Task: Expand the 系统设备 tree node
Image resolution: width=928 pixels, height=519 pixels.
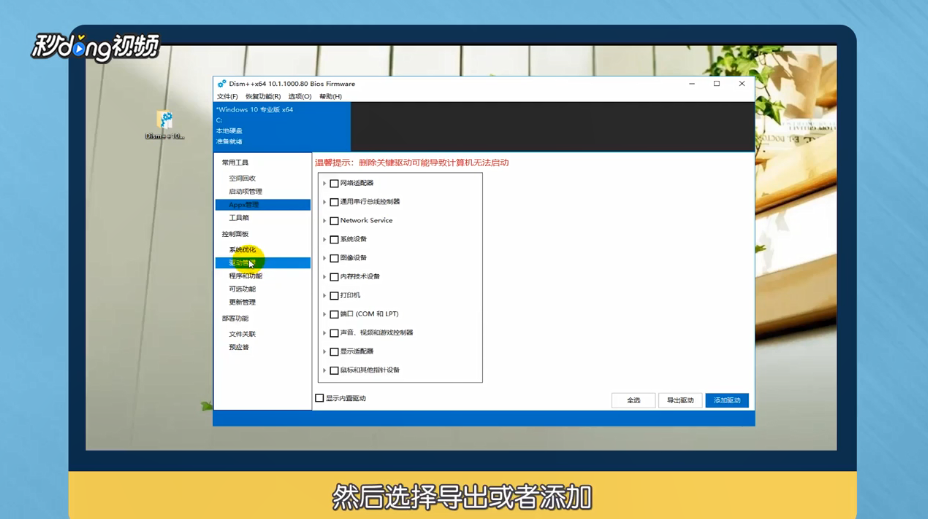Action: 324,240
